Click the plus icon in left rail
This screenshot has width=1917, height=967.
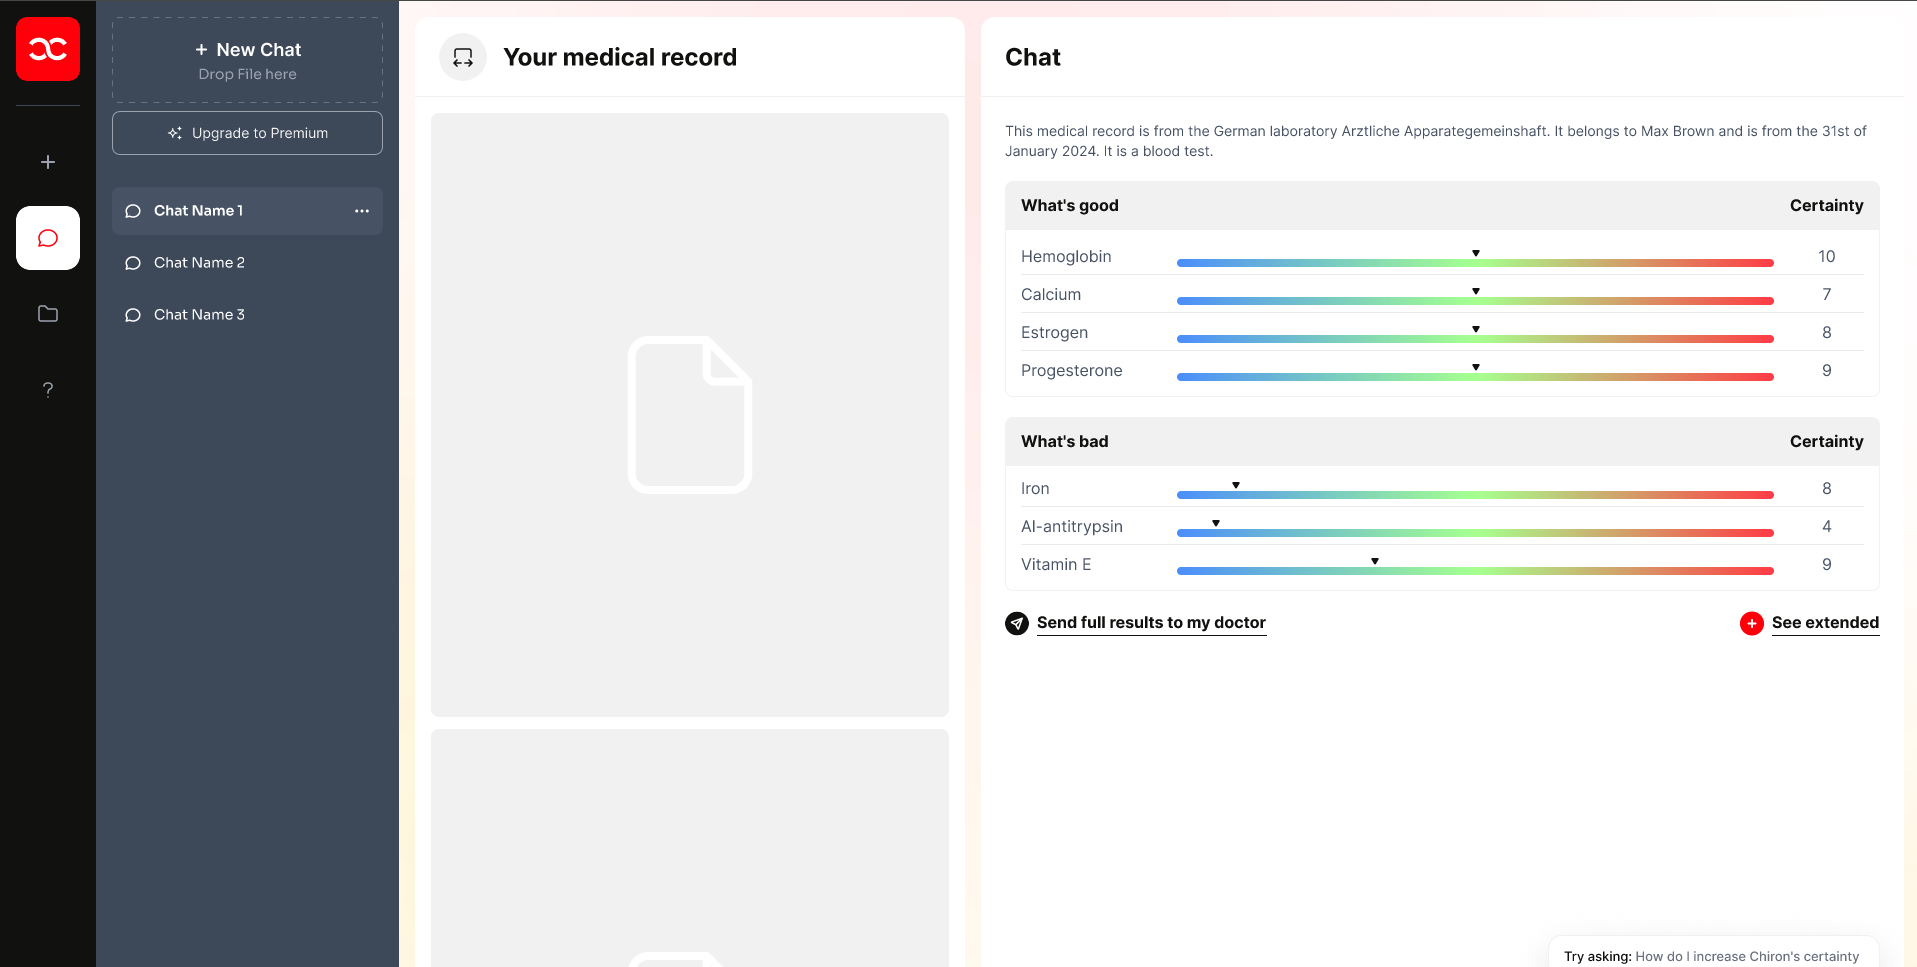tap(48, 162)
